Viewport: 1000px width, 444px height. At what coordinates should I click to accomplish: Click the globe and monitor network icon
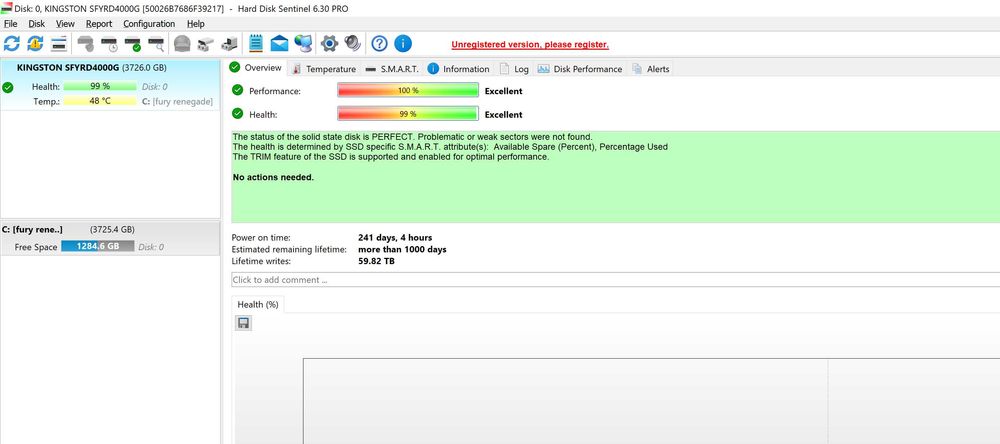pos(303,43)
